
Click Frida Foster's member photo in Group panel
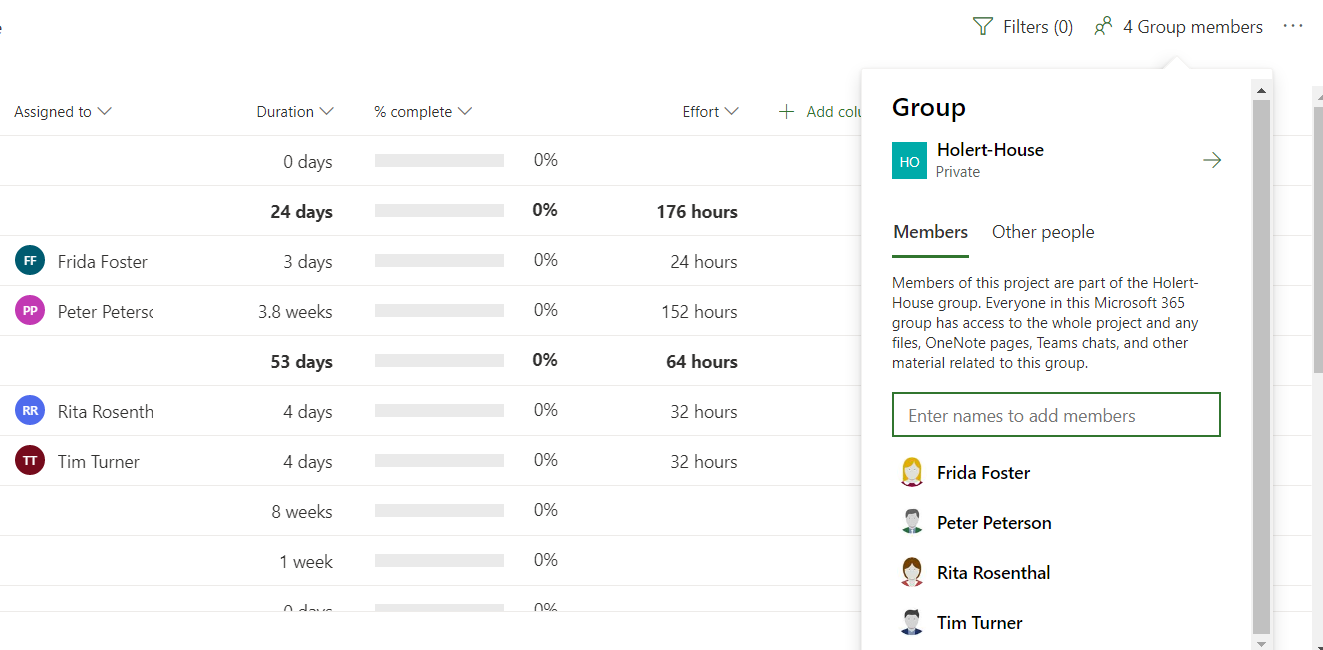[911, 472]
